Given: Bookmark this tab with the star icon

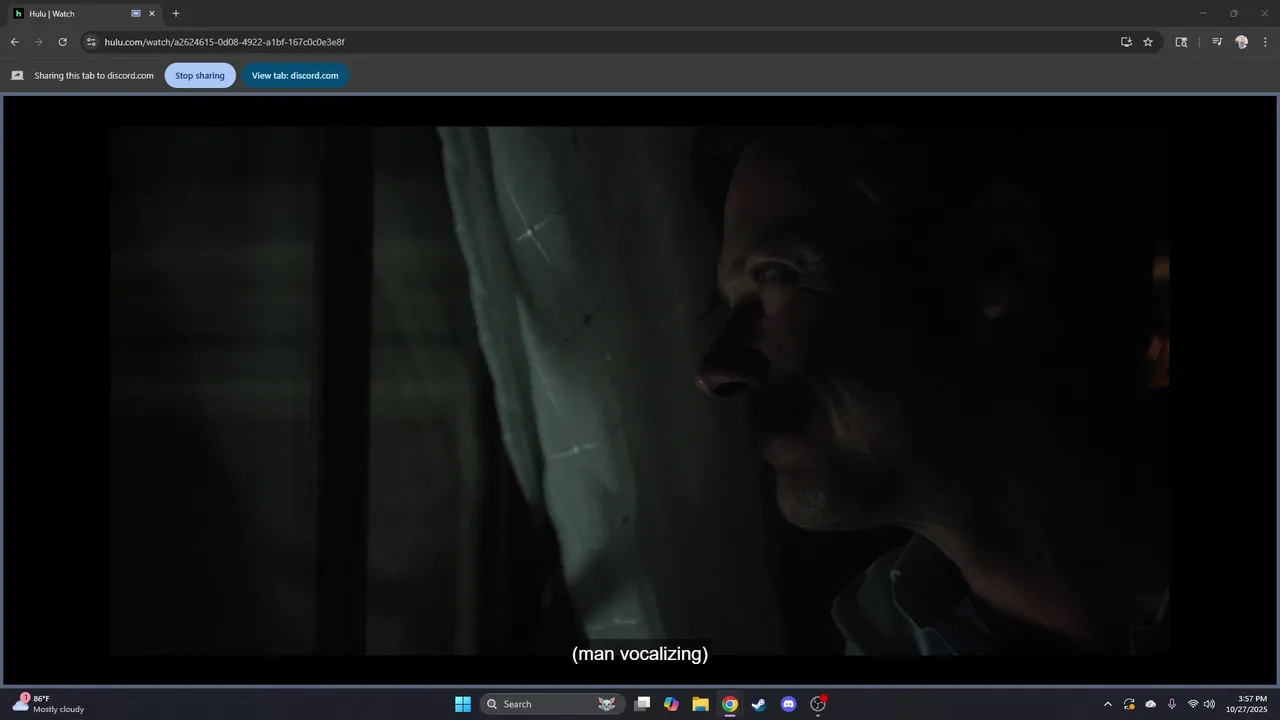Looking at the screenshot, I should [x=1148, y=42].
